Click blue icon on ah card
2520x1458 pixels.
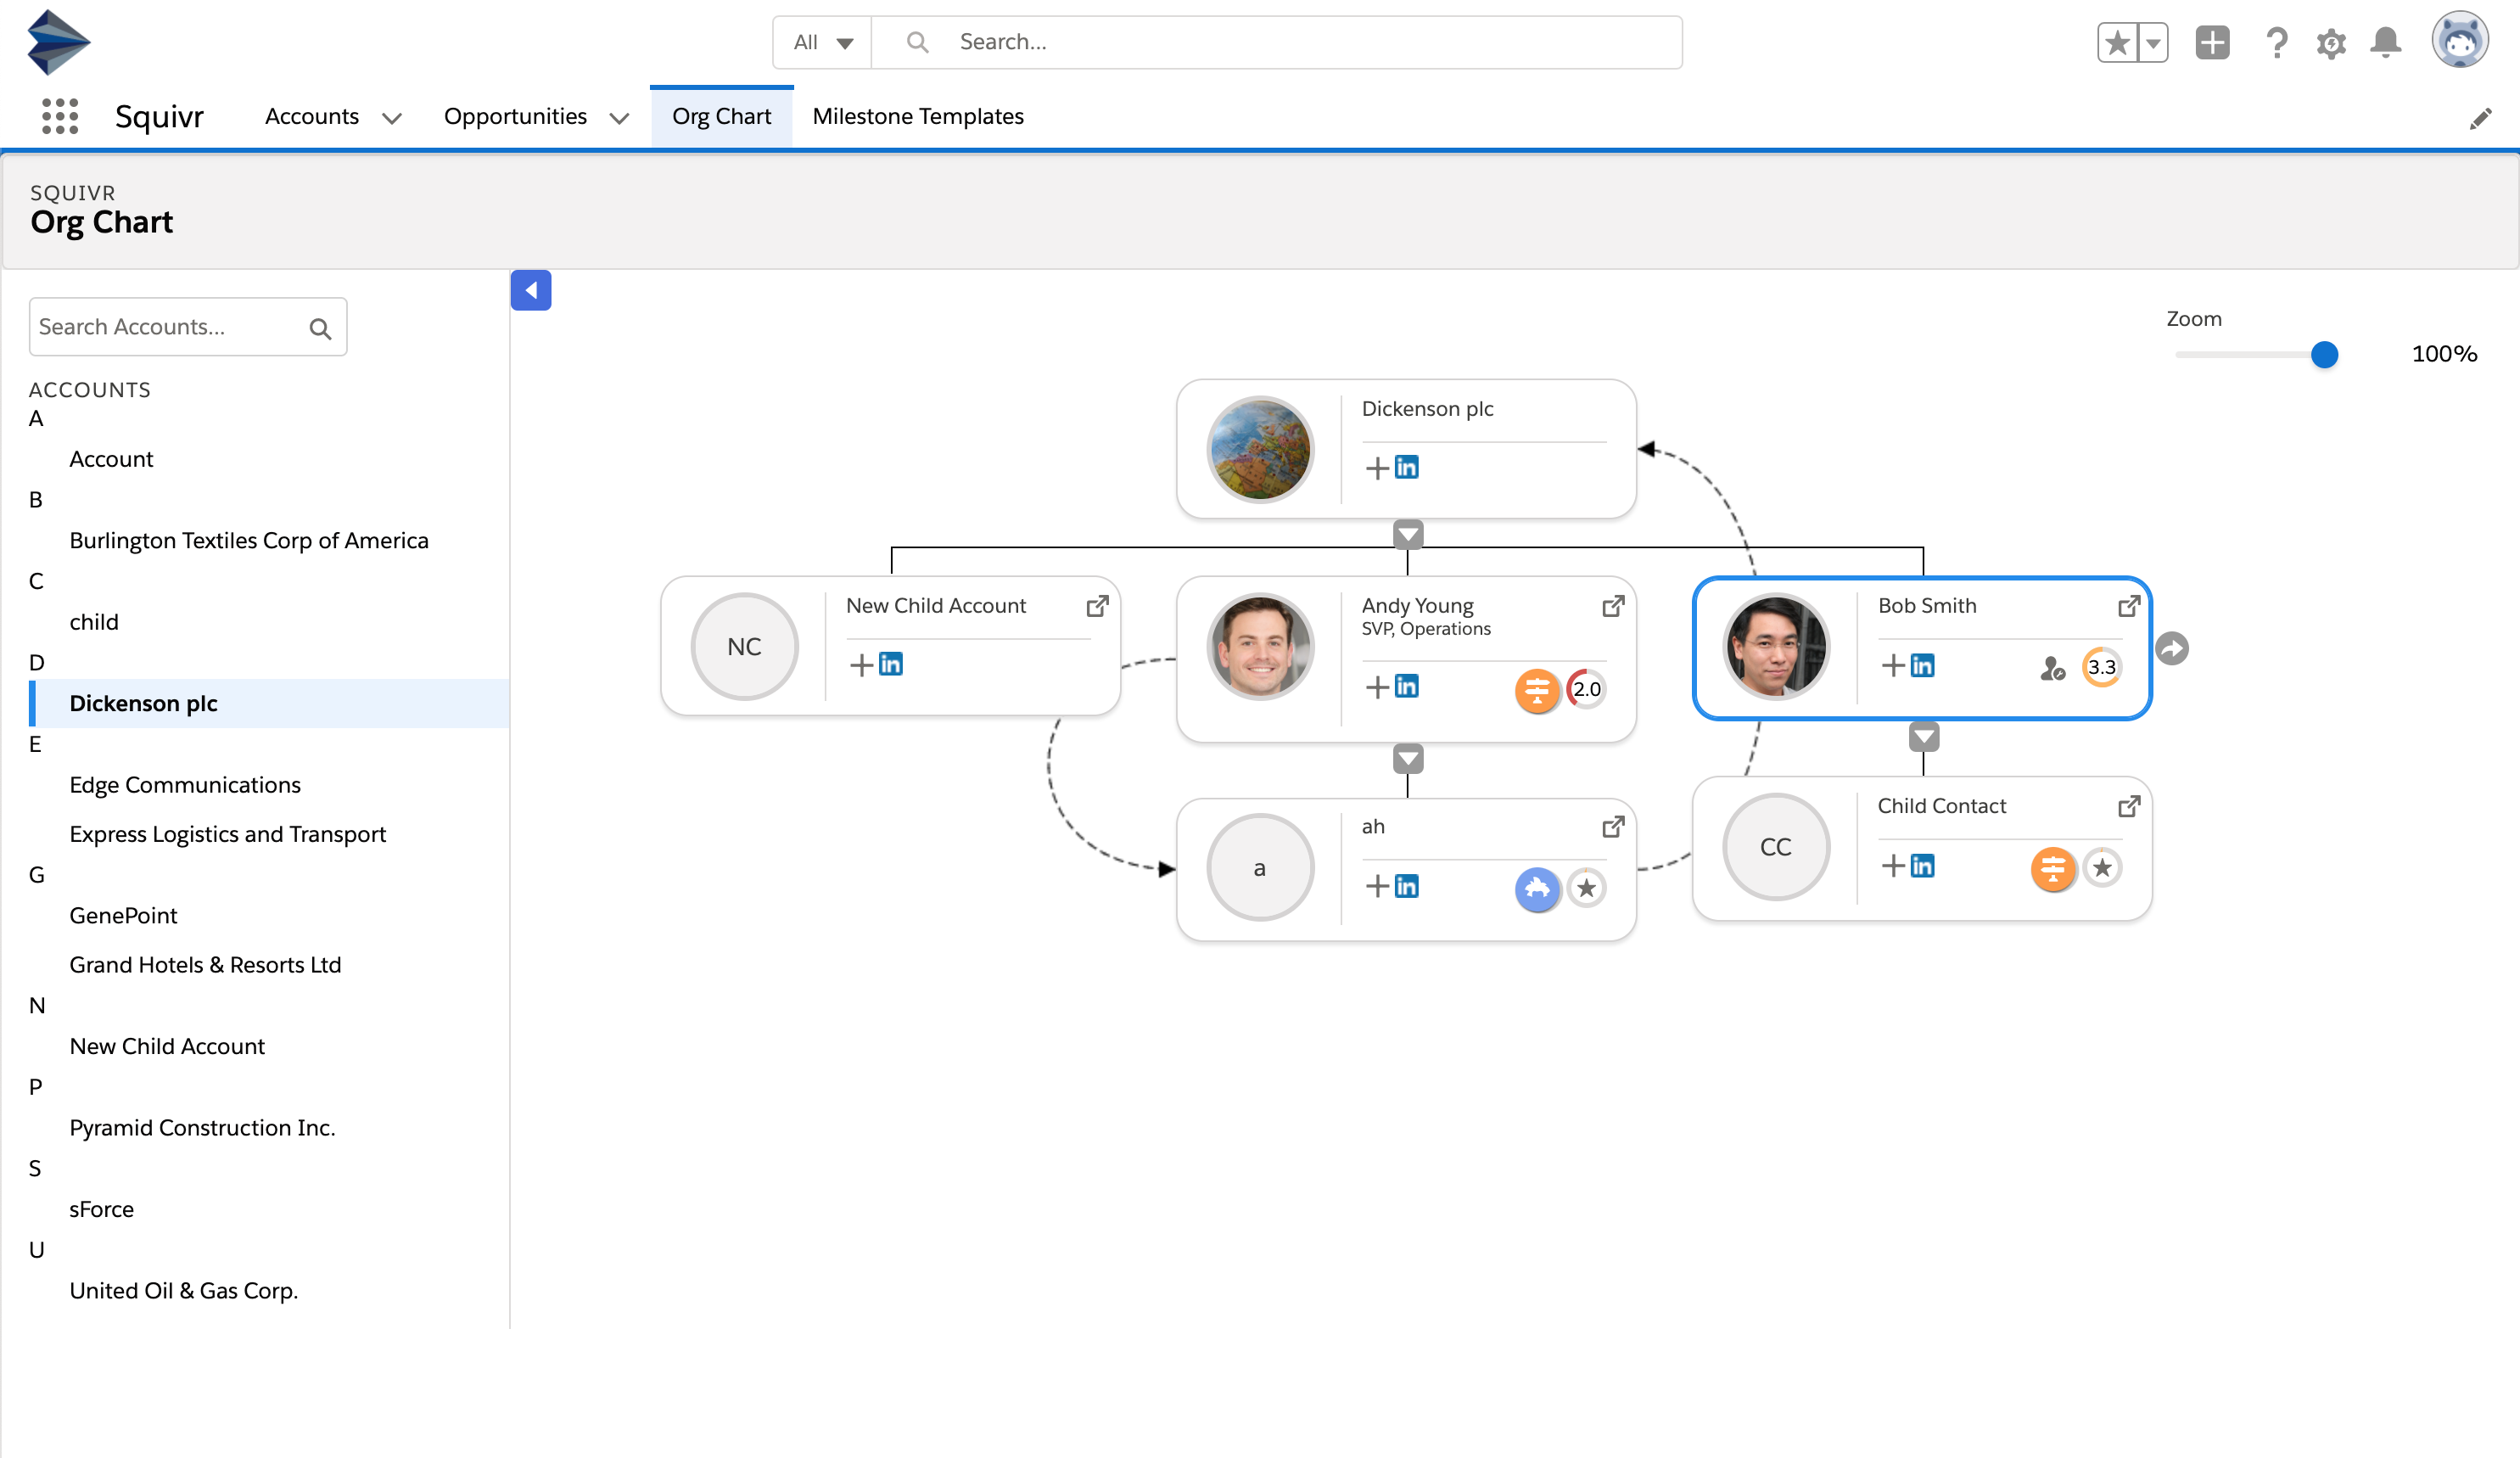[x=1537, y=889]
